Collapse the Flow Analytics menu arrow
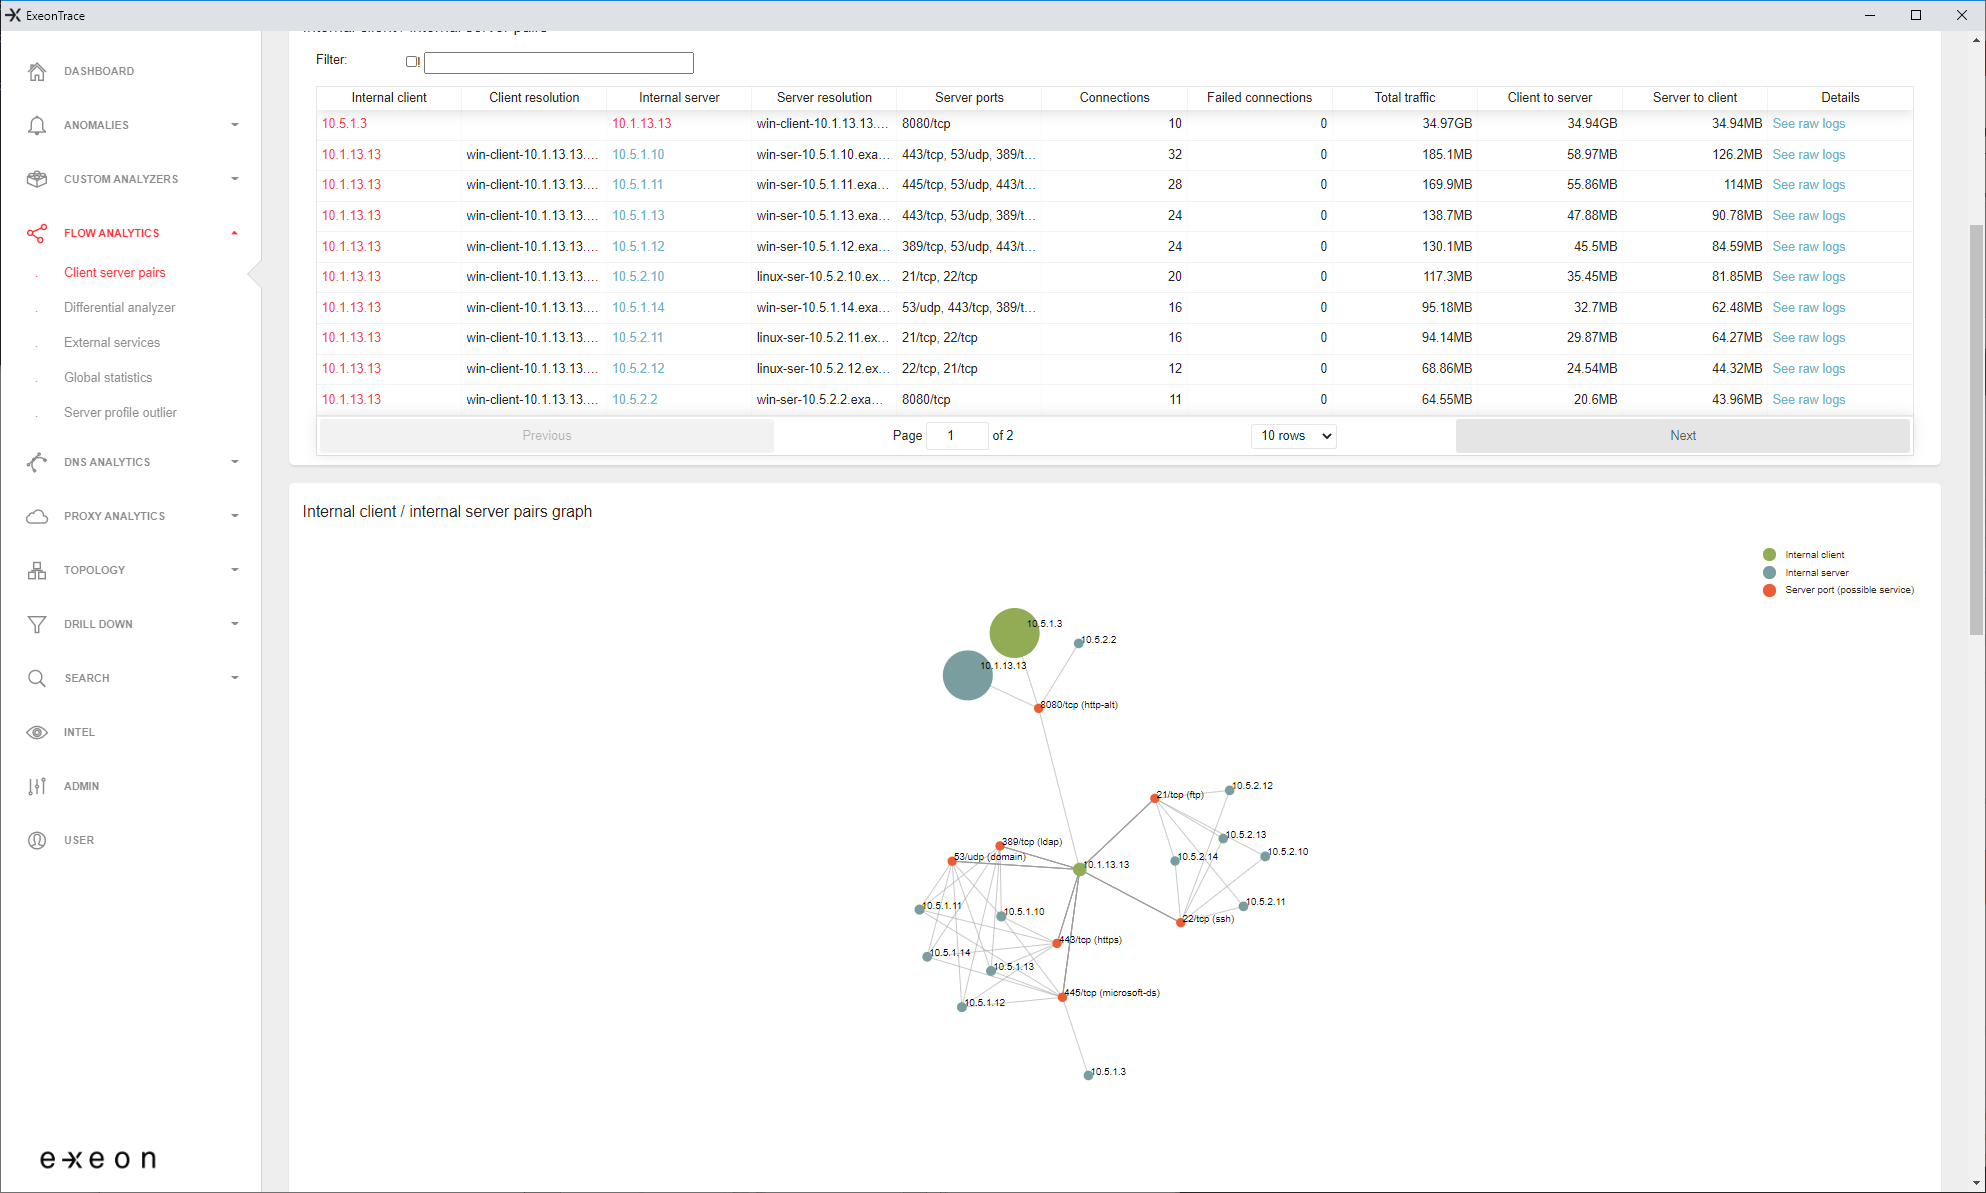 click(234, 233)
